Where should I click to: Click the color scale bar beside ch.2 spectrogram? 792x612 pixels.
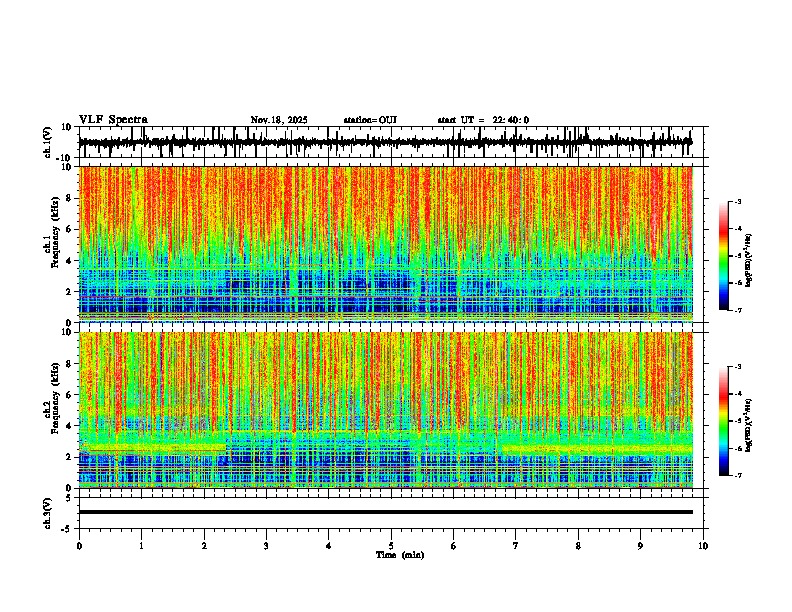[x=724, y=421]
